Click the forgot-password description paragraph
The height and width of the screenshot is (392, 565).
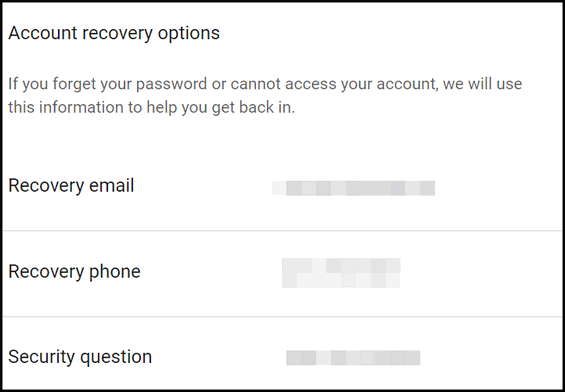pos(265,95)
